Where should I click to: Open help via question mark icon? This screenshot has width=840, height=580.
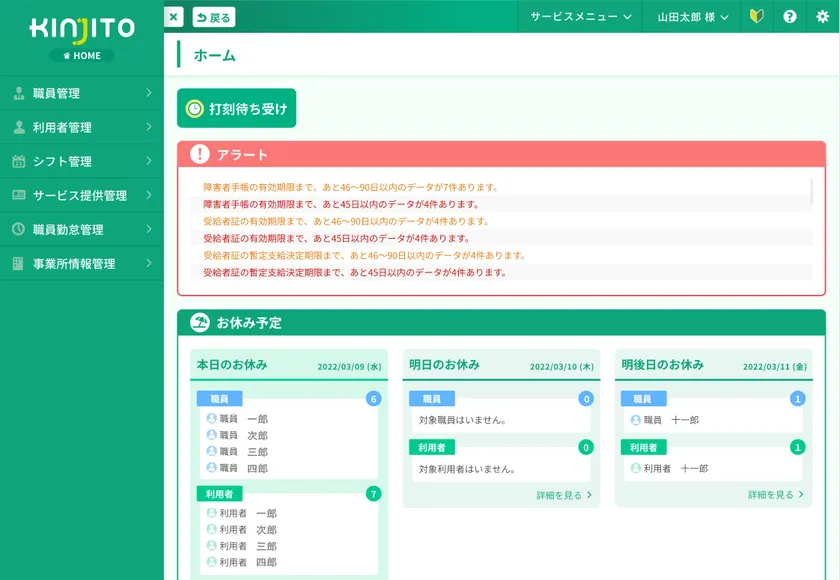click(x=790, y=17)
